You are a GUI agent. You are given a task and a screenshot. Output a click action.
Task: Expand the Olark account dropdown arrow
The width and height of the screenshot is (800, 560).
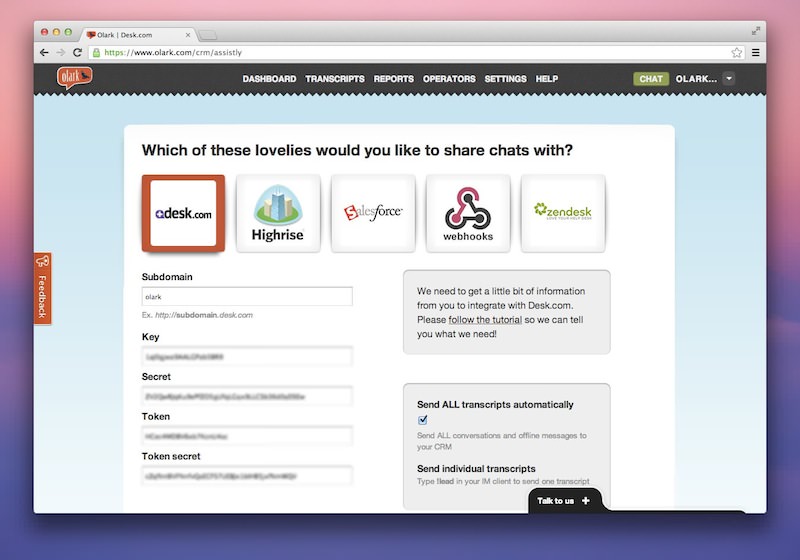click(729, 79)
